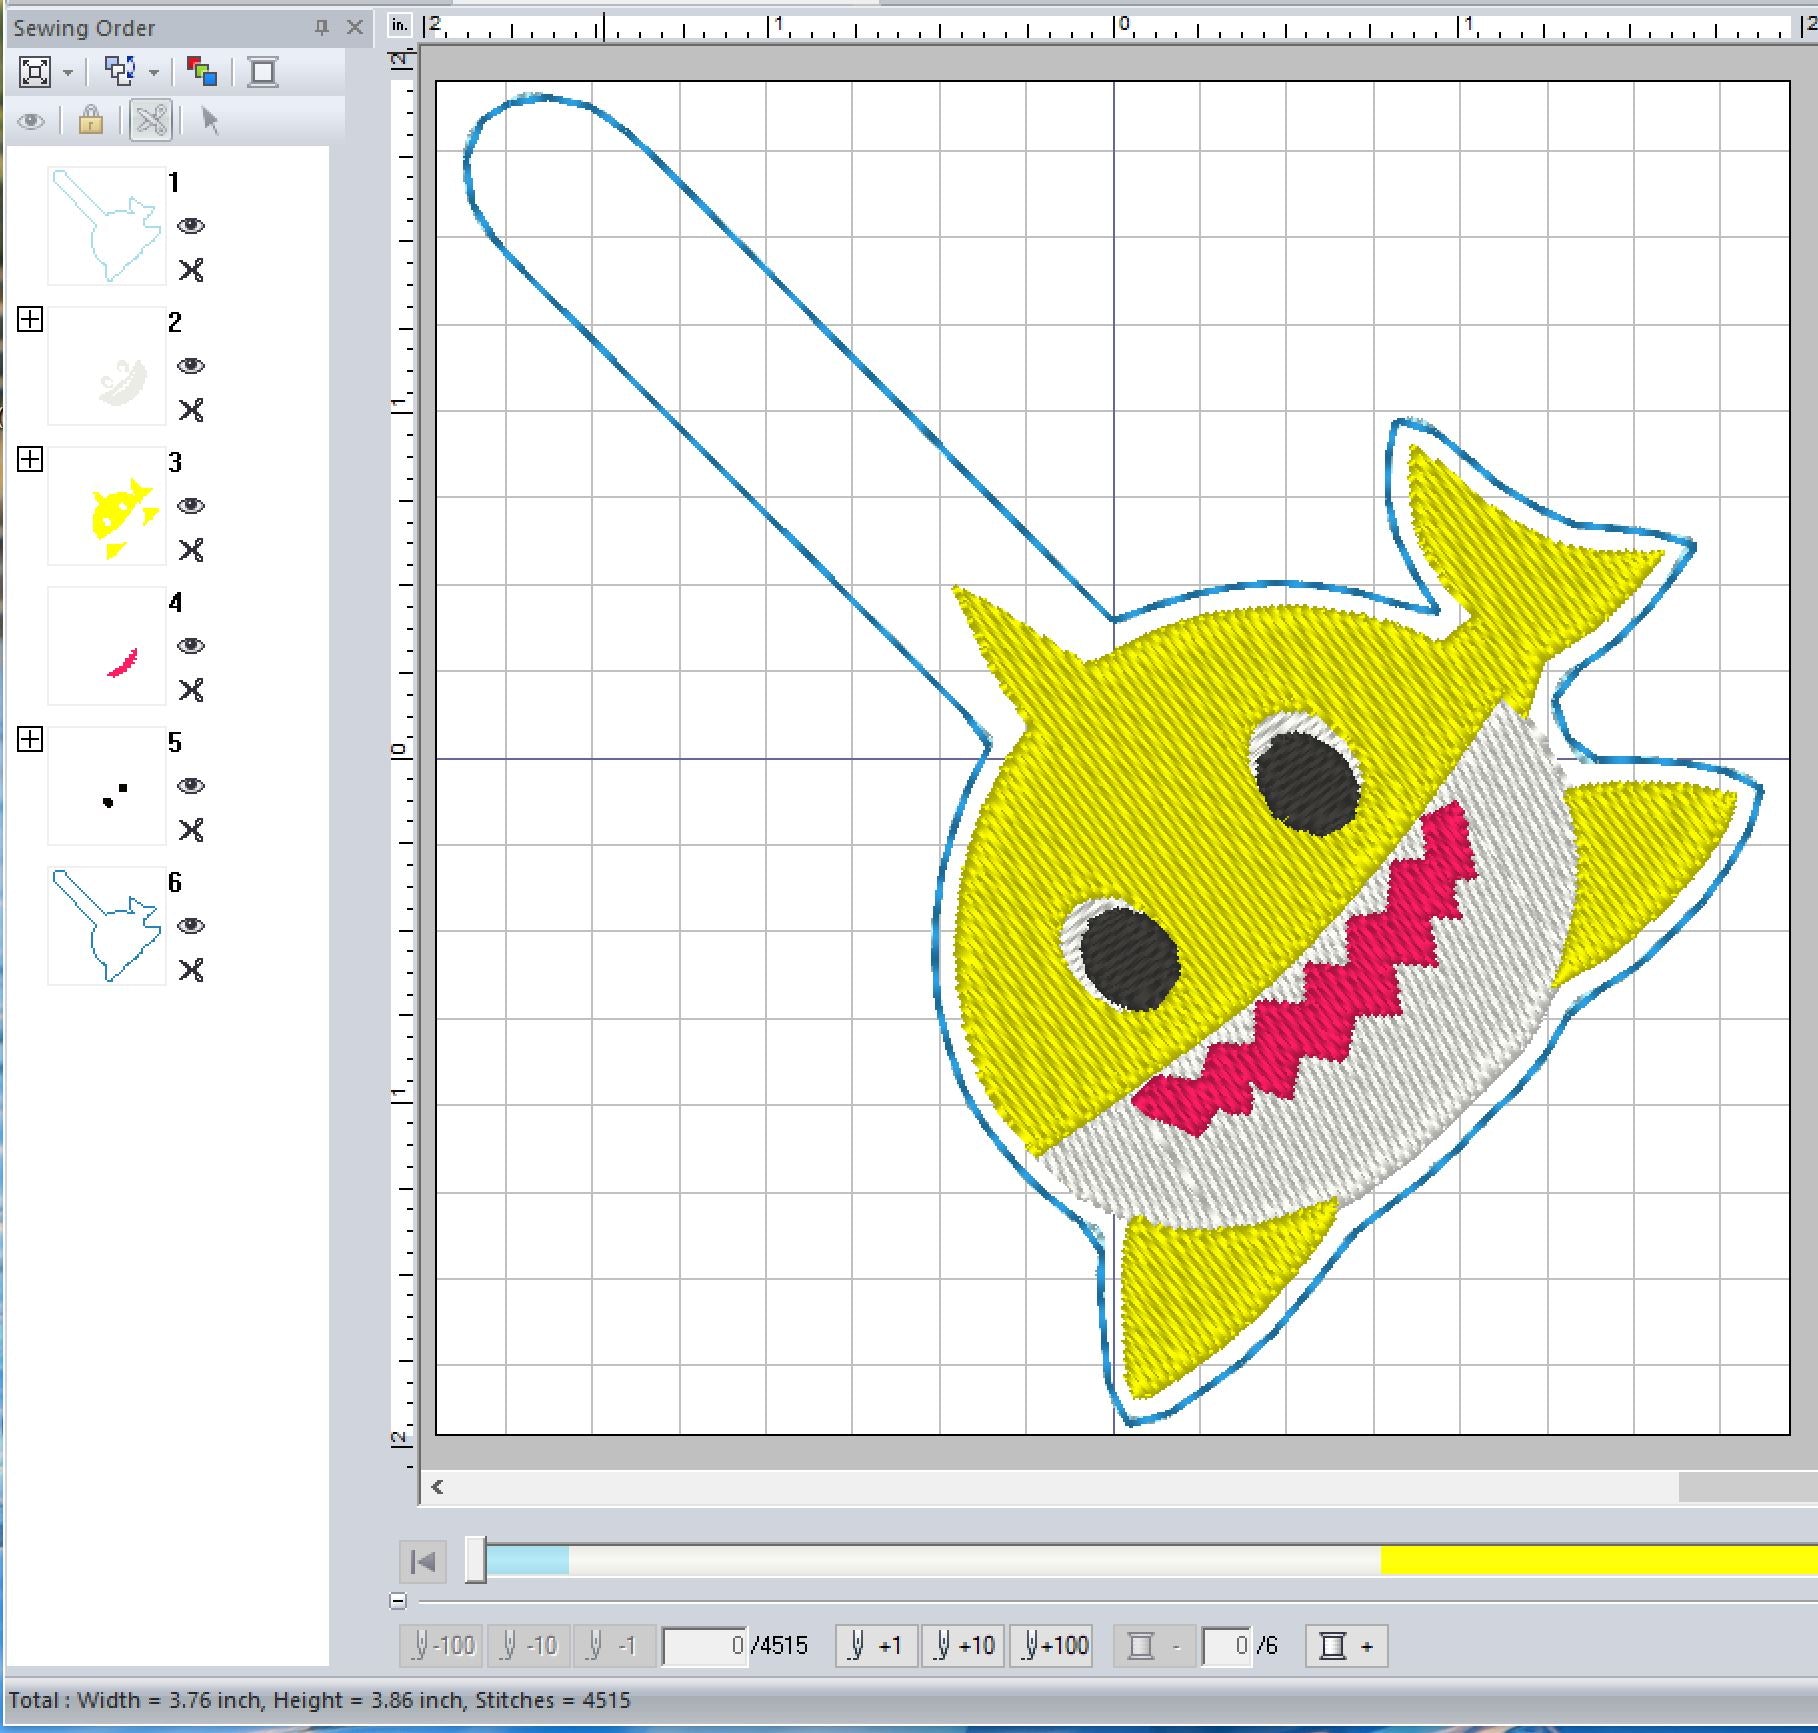This screenshot has width=1818, height=1733.
Task: Click the scissors icon under item 4
Action: tap(191, 690)
